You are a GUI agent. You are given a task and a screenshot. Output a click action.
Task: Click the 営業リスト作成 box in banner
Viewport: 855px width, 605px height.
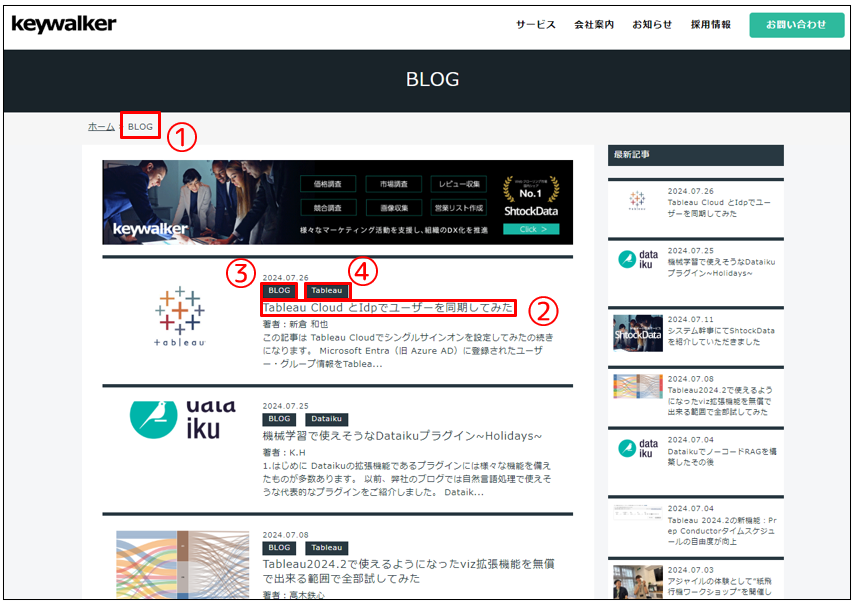[459, 208]
